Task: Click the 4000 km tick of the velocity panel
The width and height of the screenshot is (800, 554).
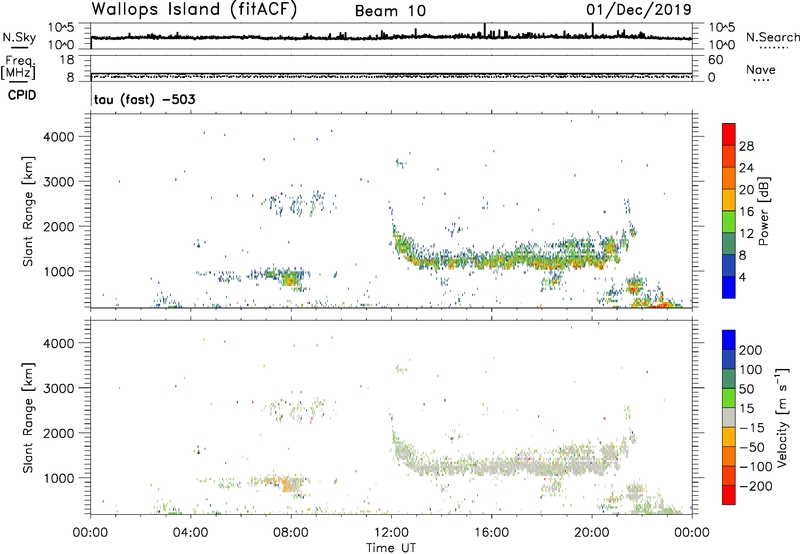Action: click(59, 343)
